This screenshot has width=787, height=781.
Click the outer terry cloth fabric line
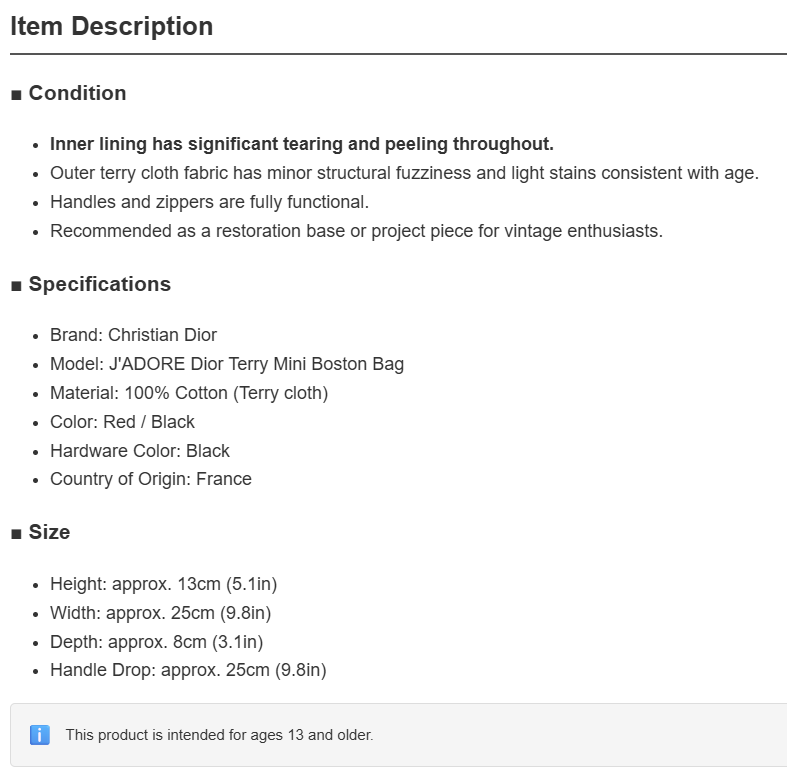click(405, 173)
